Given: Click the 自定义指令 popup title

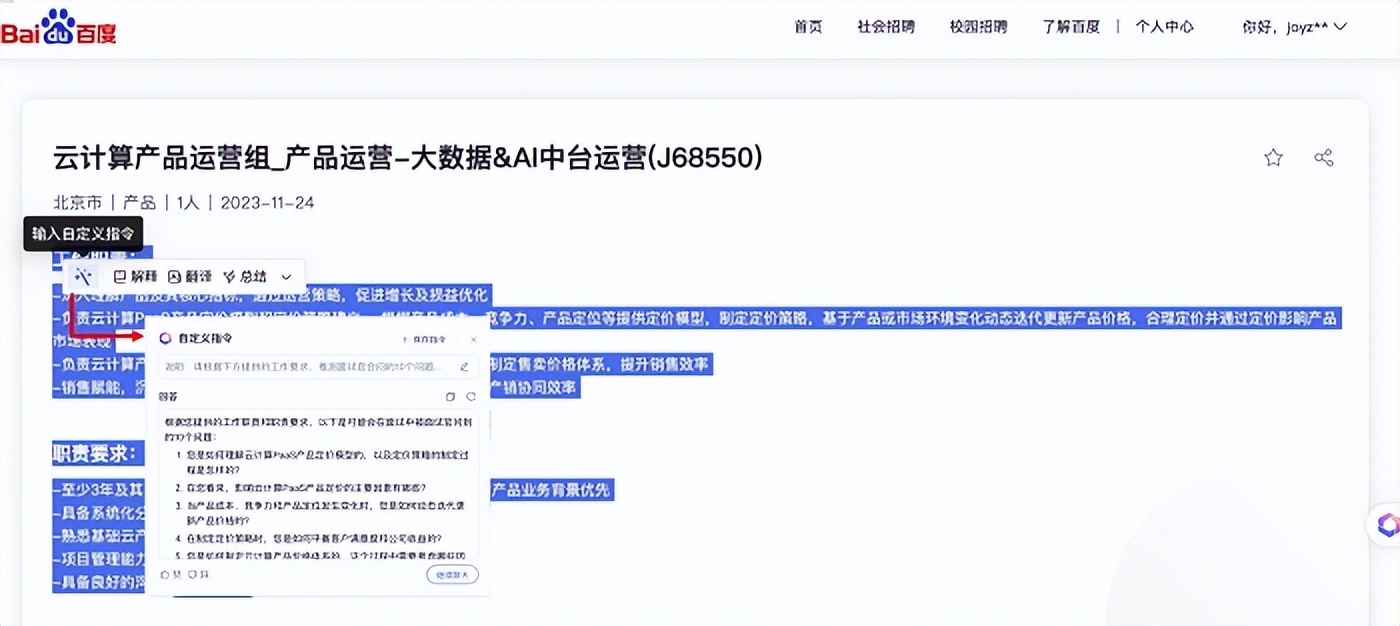Looking at the screenshot, I should 205,339.
